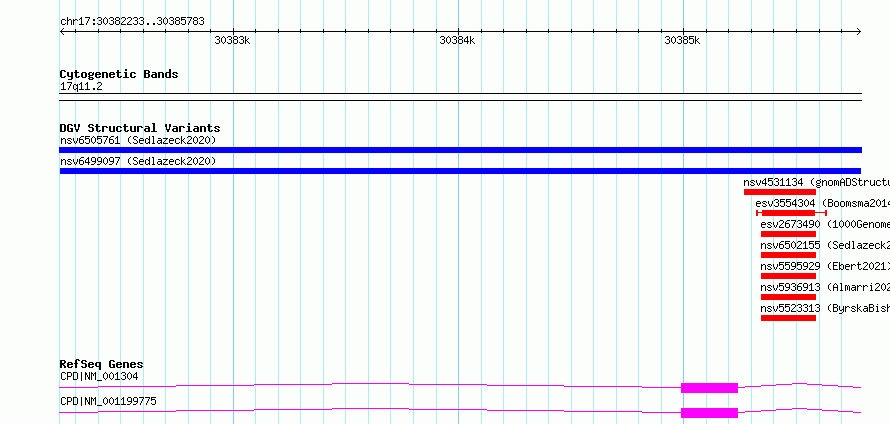Select the CPD|NM_001304 transcript label
Image resolution: width=890 pixels, height=424 pixels.
coord(99,376)
